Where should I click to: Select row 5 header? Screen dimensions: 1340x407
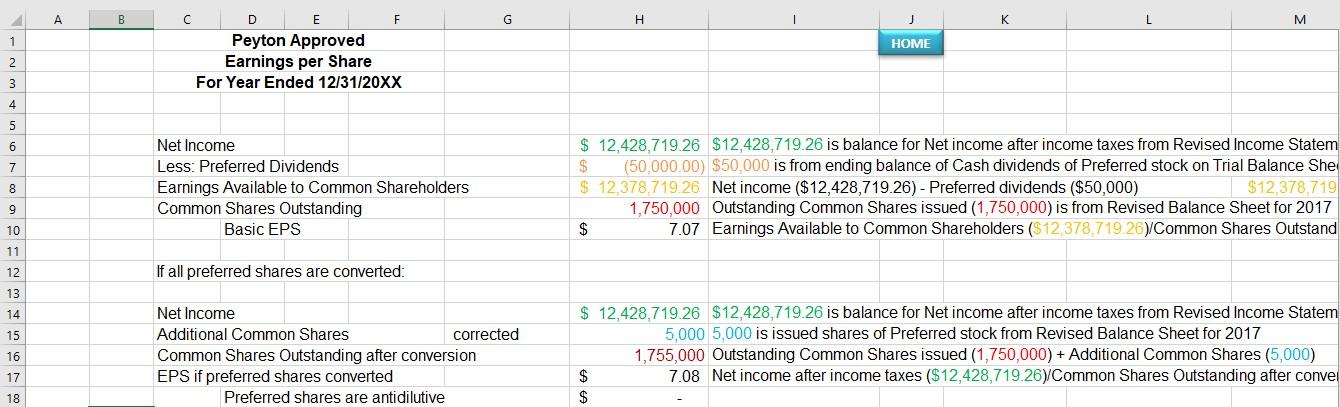tap(12, 125)
